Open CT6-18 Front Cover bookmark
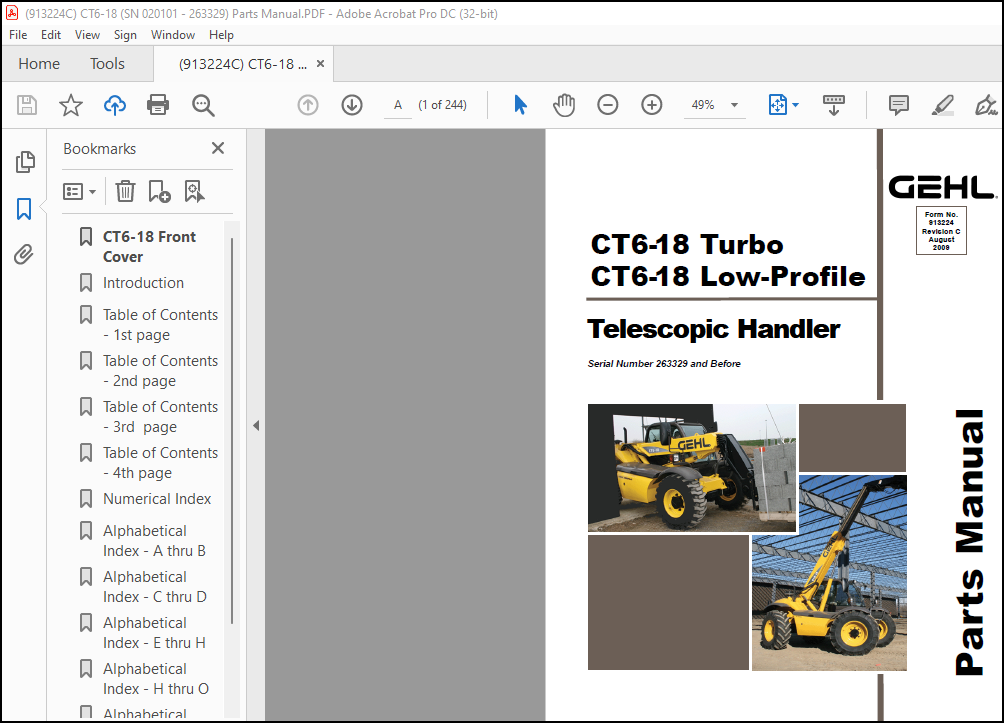Screen dimensions: 1004x723 pyautogui.click(x=149, y=247)
